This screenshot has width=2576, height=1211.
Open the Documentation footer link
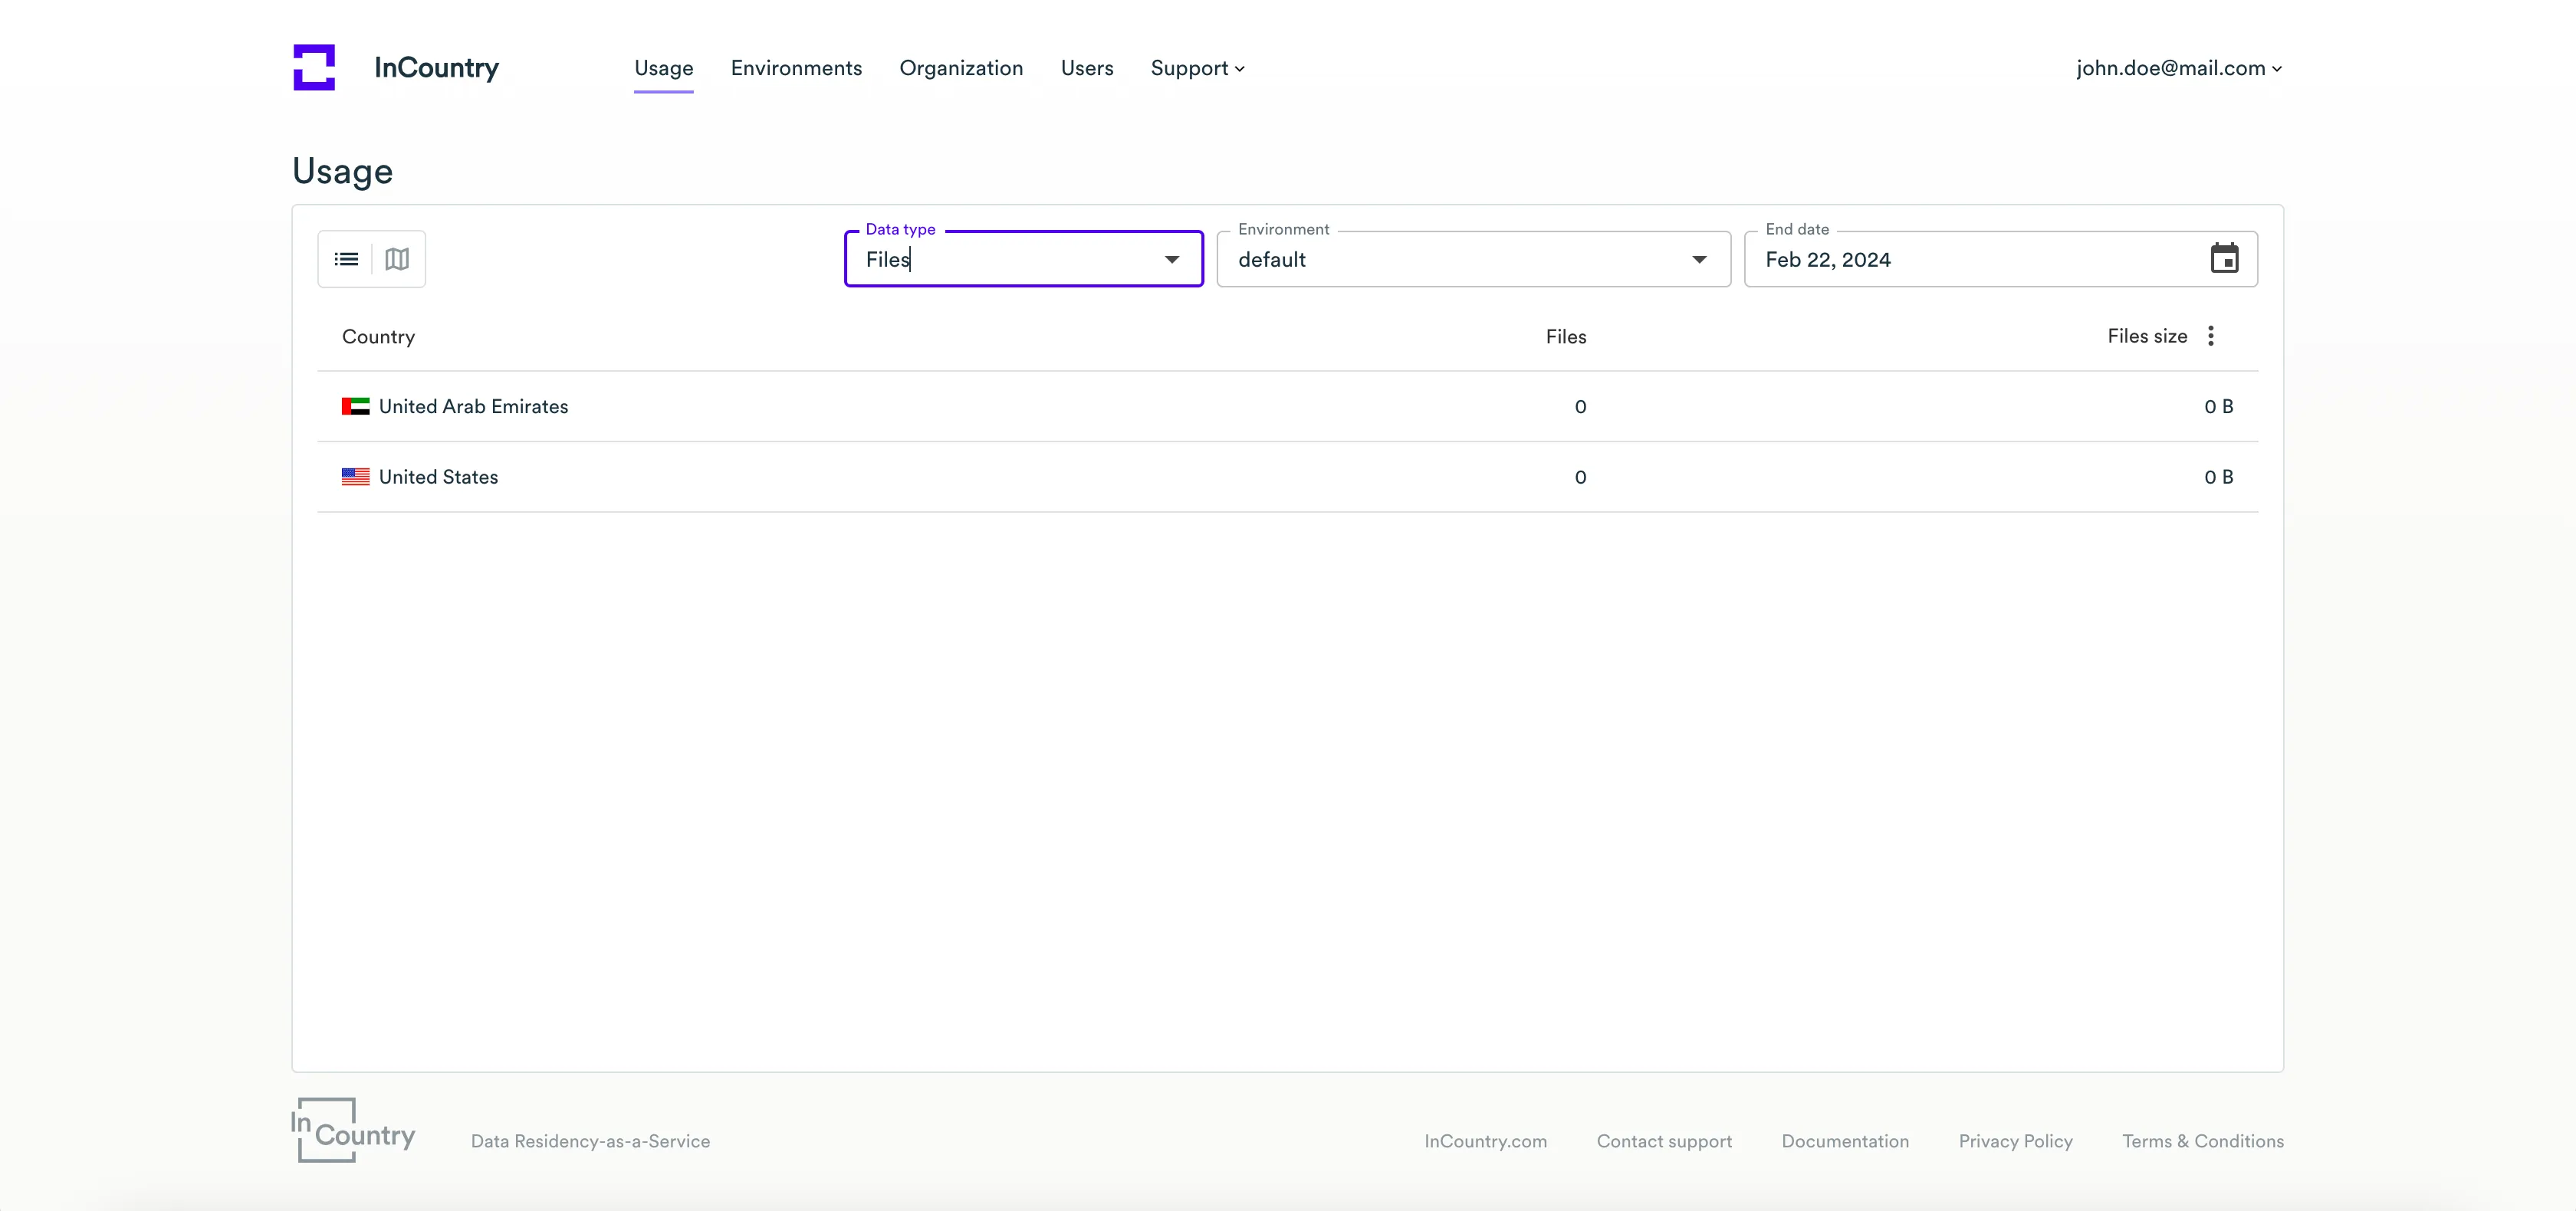[1844, 1141]
